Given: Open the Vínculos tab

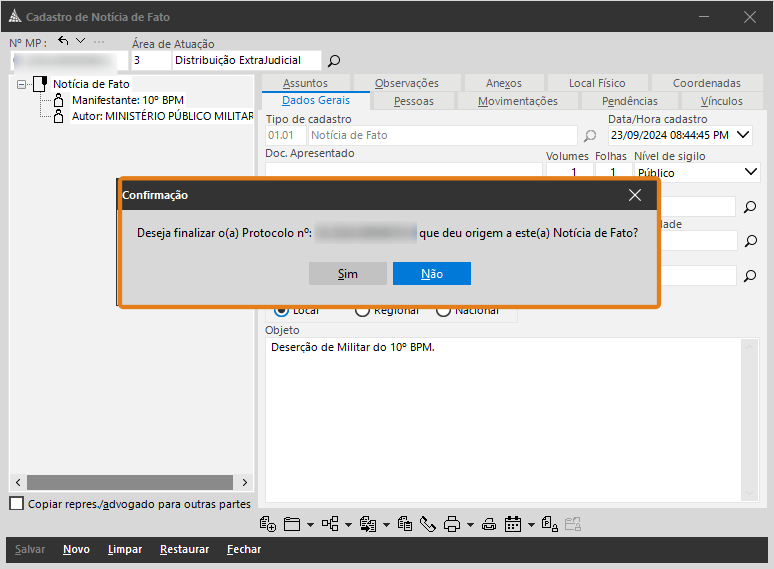Looking at the screenshot, I should [x=722, y=101].
